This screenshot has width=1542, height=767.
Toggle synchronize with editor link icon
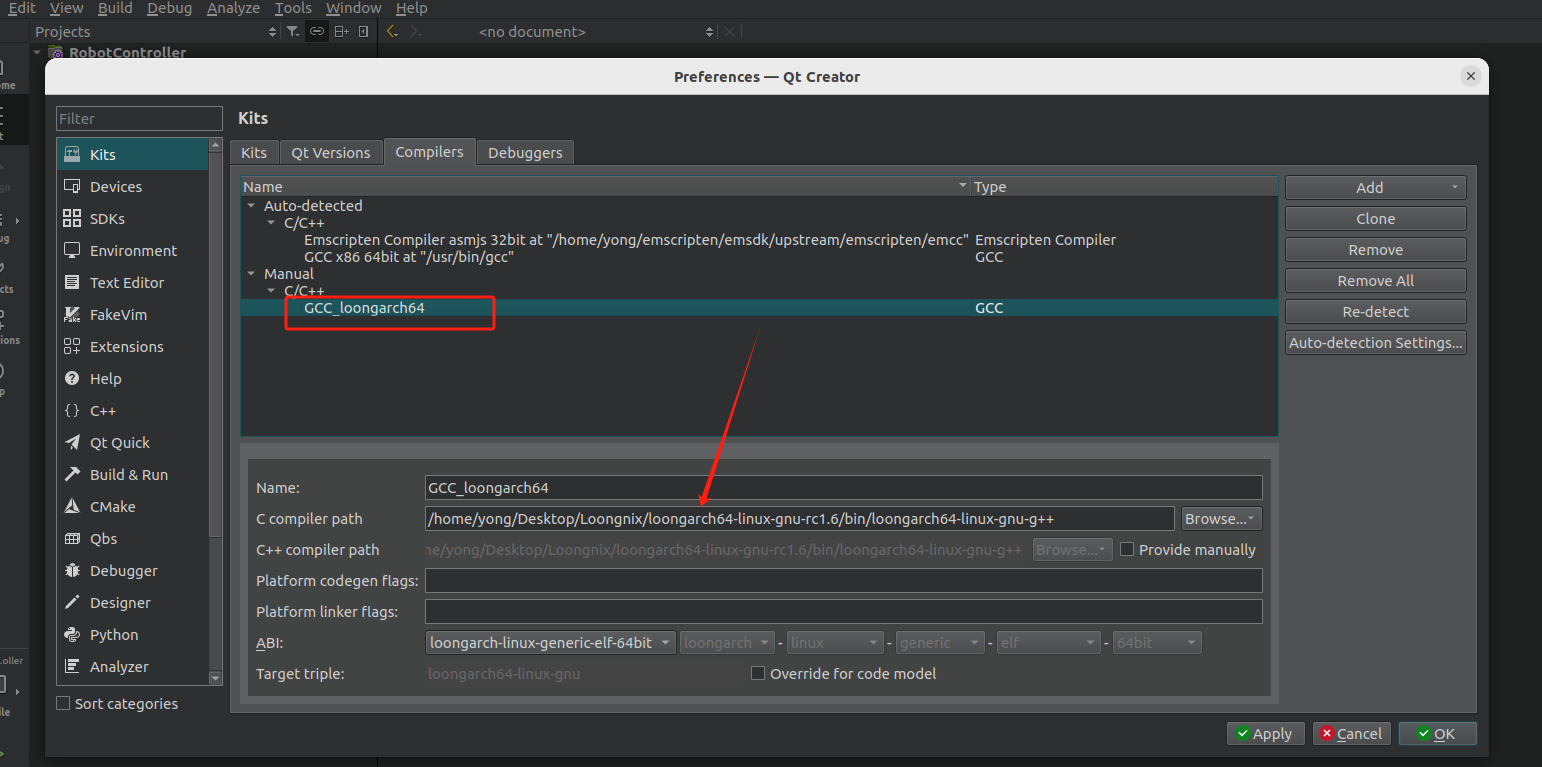(317, 32)
